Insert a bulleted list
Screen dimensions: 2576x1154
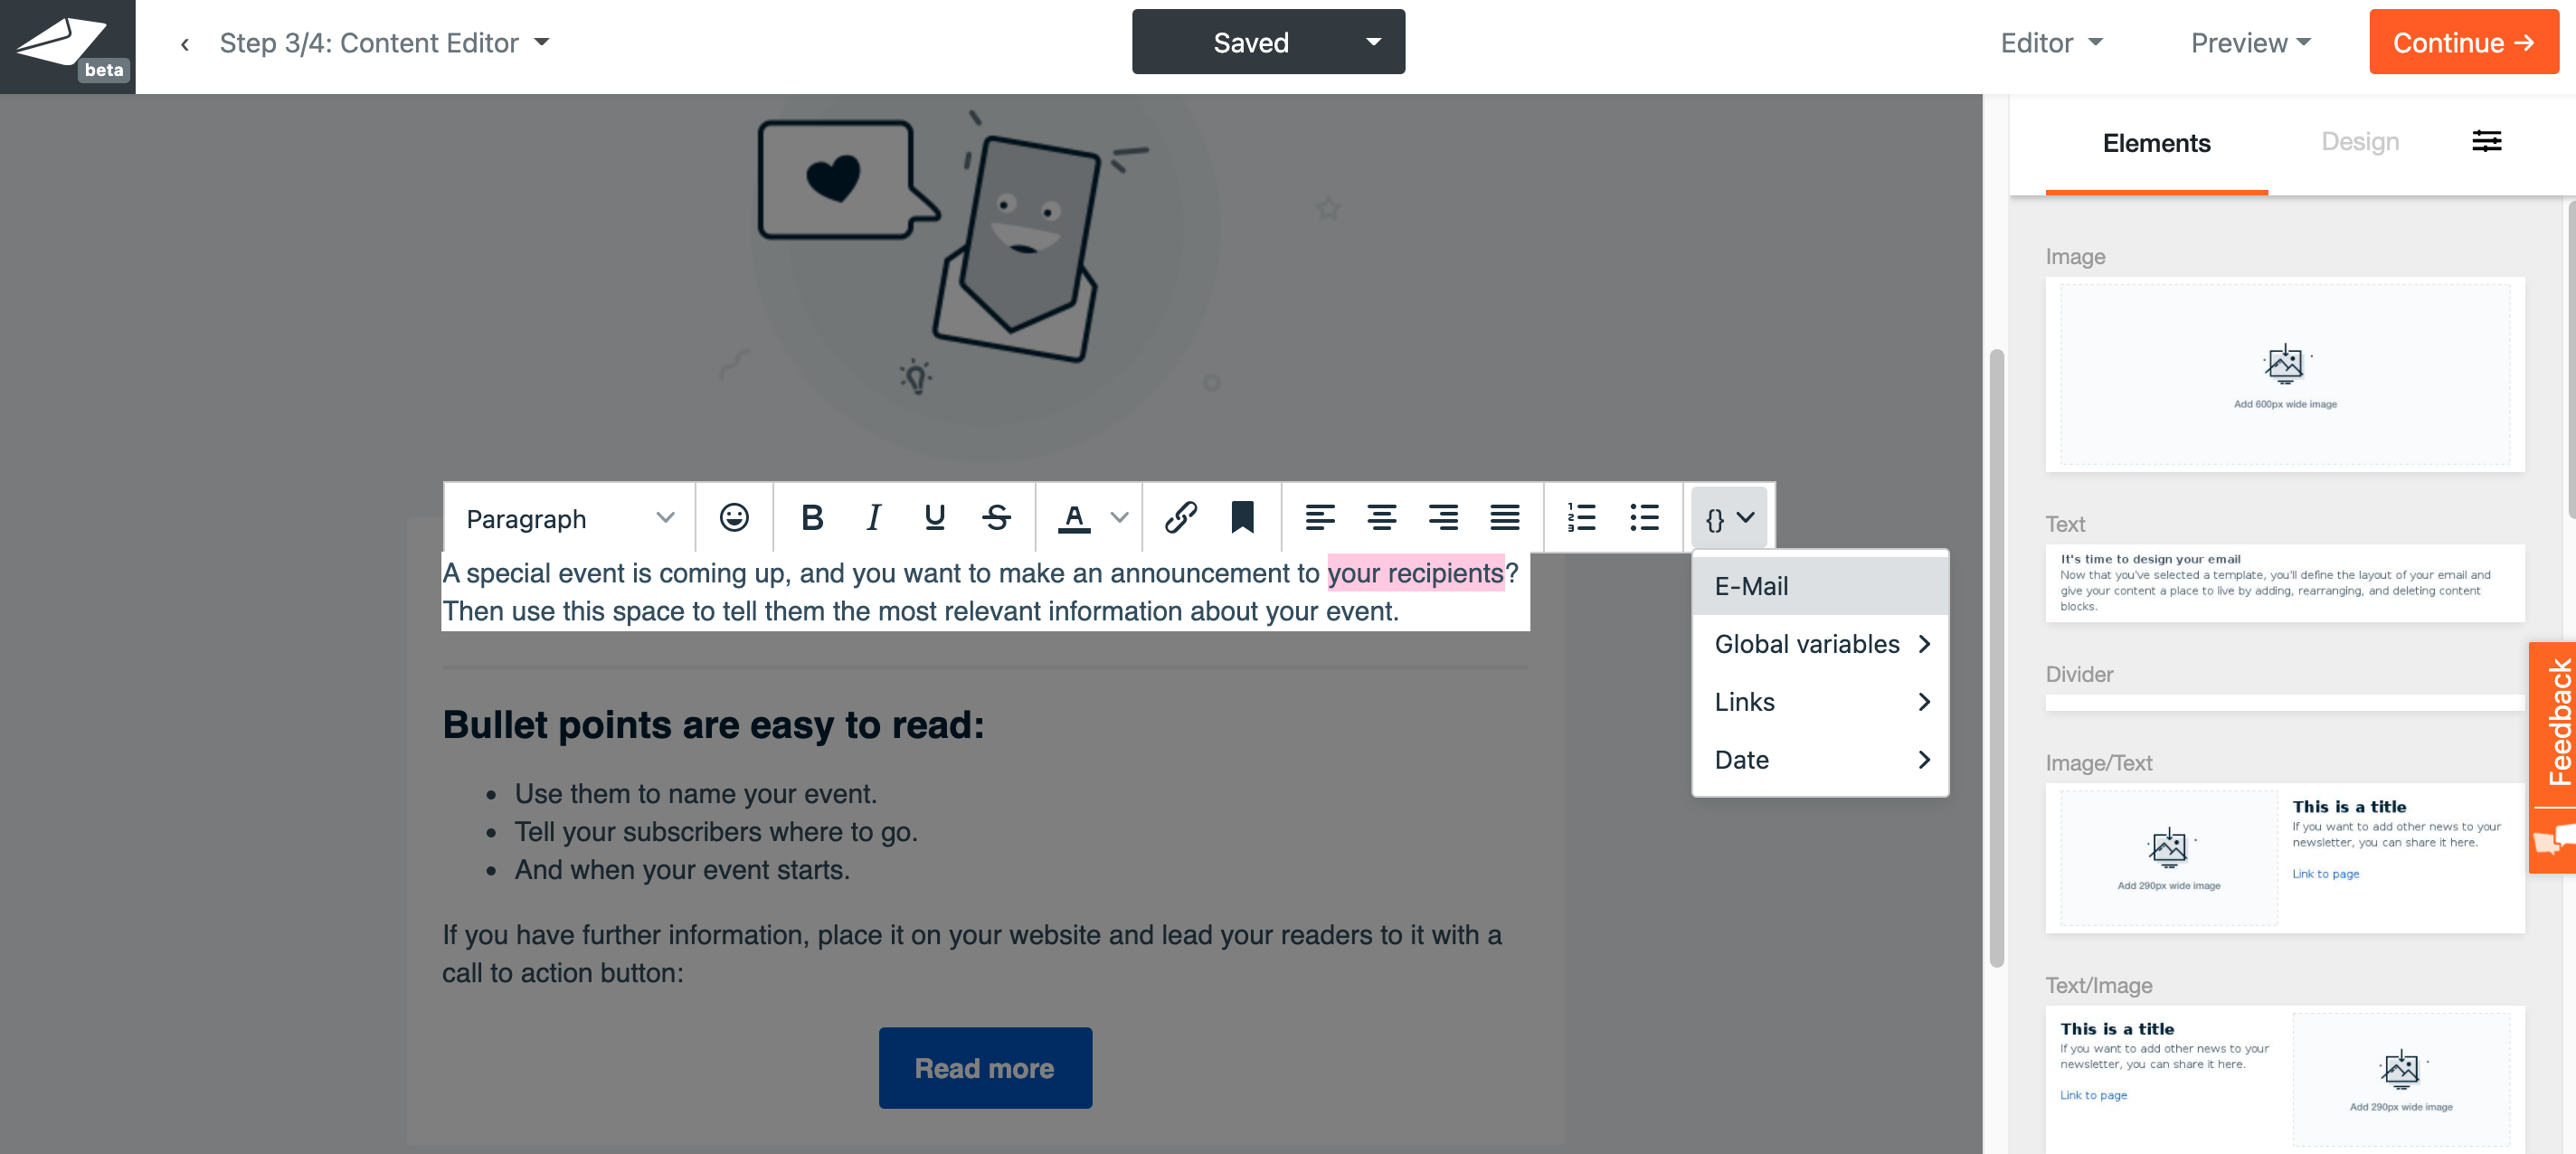coord(1643,518)
